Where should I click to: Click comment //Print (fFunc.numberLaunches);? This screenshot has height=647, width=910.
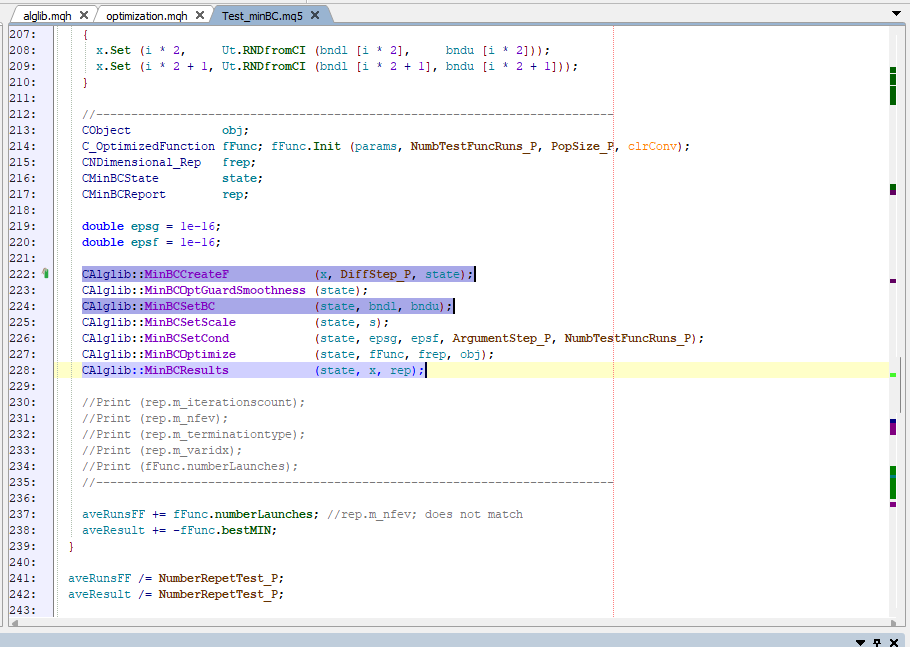coord(190,466)
